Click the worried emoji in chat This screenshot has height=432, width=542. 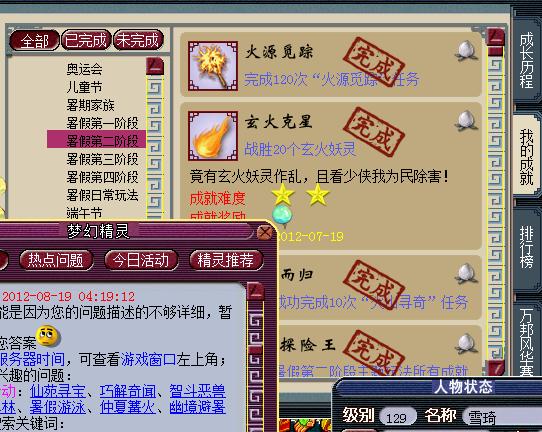click(x=48, y=336)
